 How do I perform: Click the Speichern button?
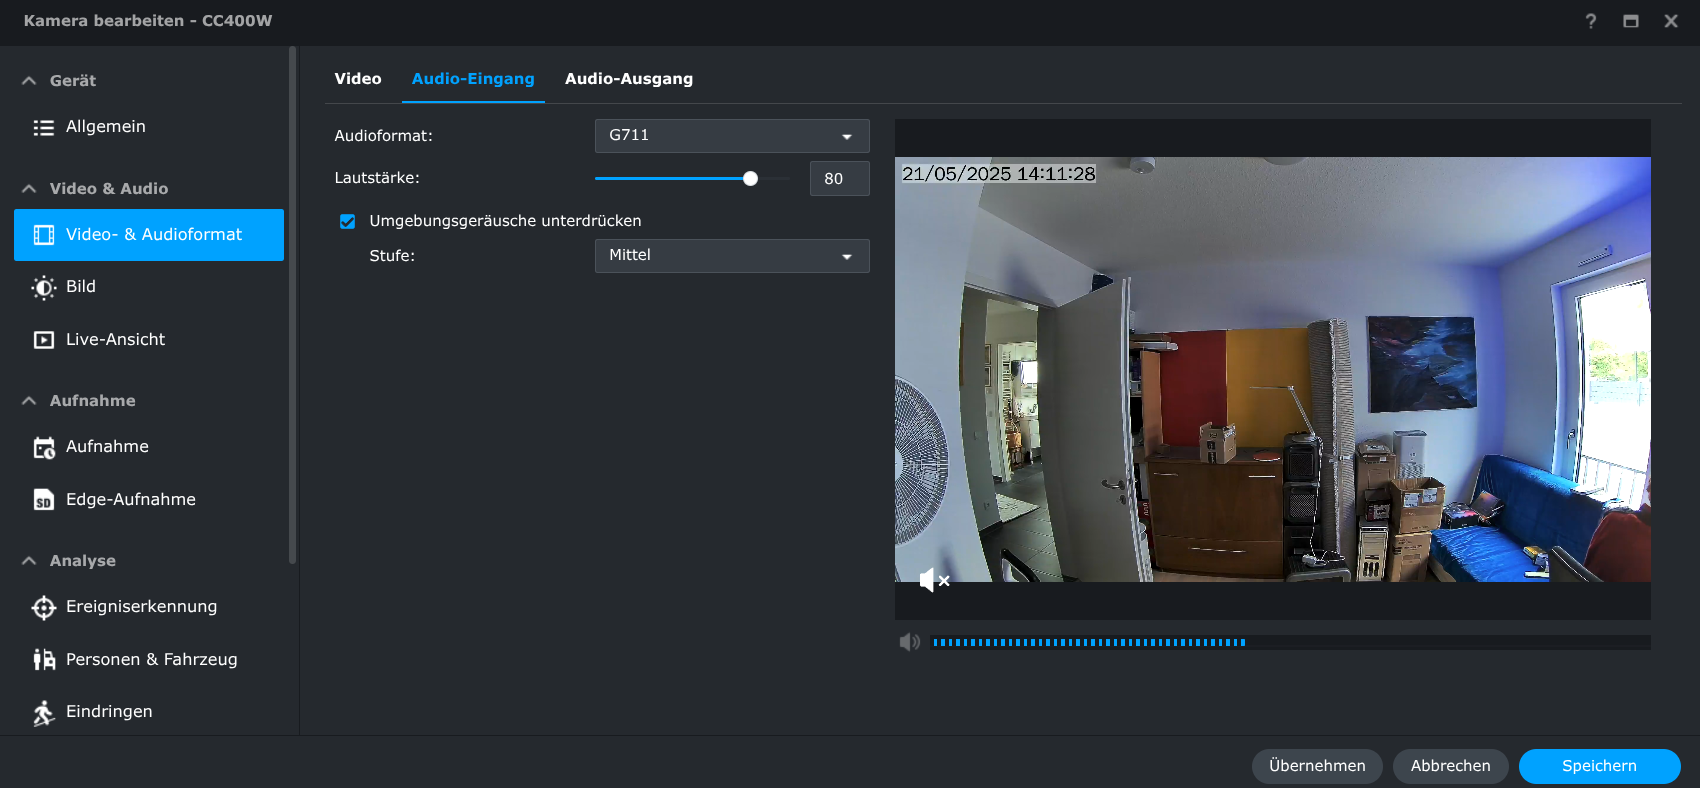tap(1598, 766)
